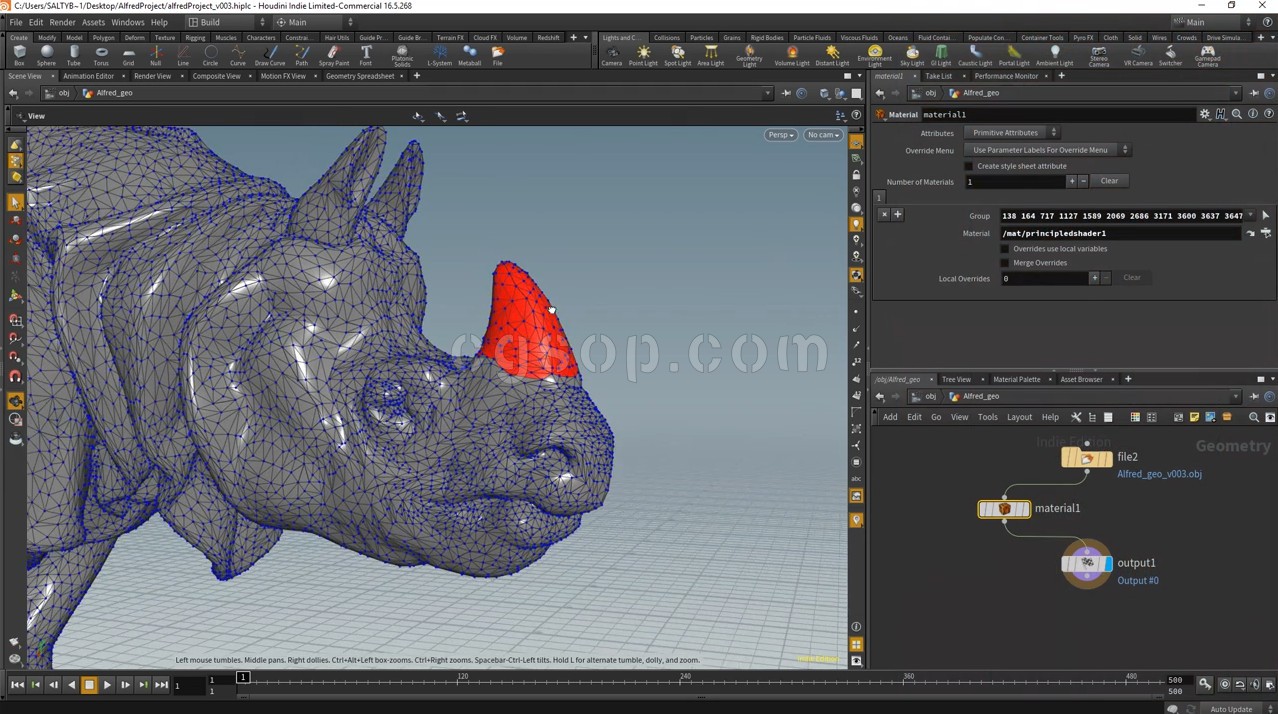
Task: Switch to the Take List tab
Action: [x=938, y=76]
